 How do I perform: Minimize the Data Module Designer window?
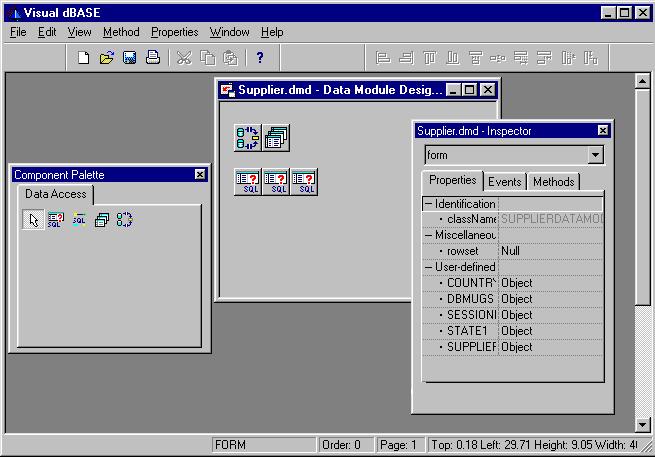(454, 90)
